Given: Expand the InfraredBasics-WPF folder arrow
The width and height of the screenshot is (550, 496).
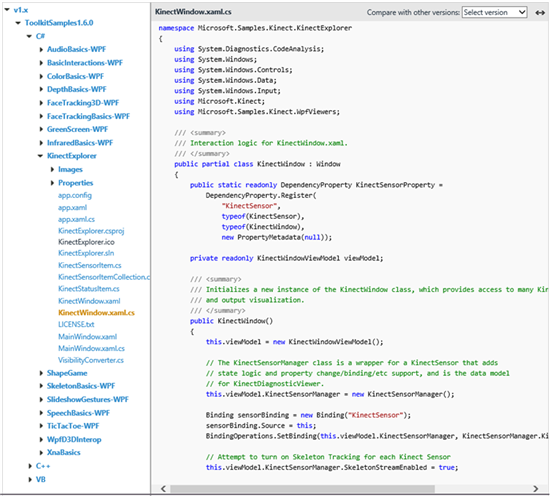Looking at the screenshot, I should 41,143.
